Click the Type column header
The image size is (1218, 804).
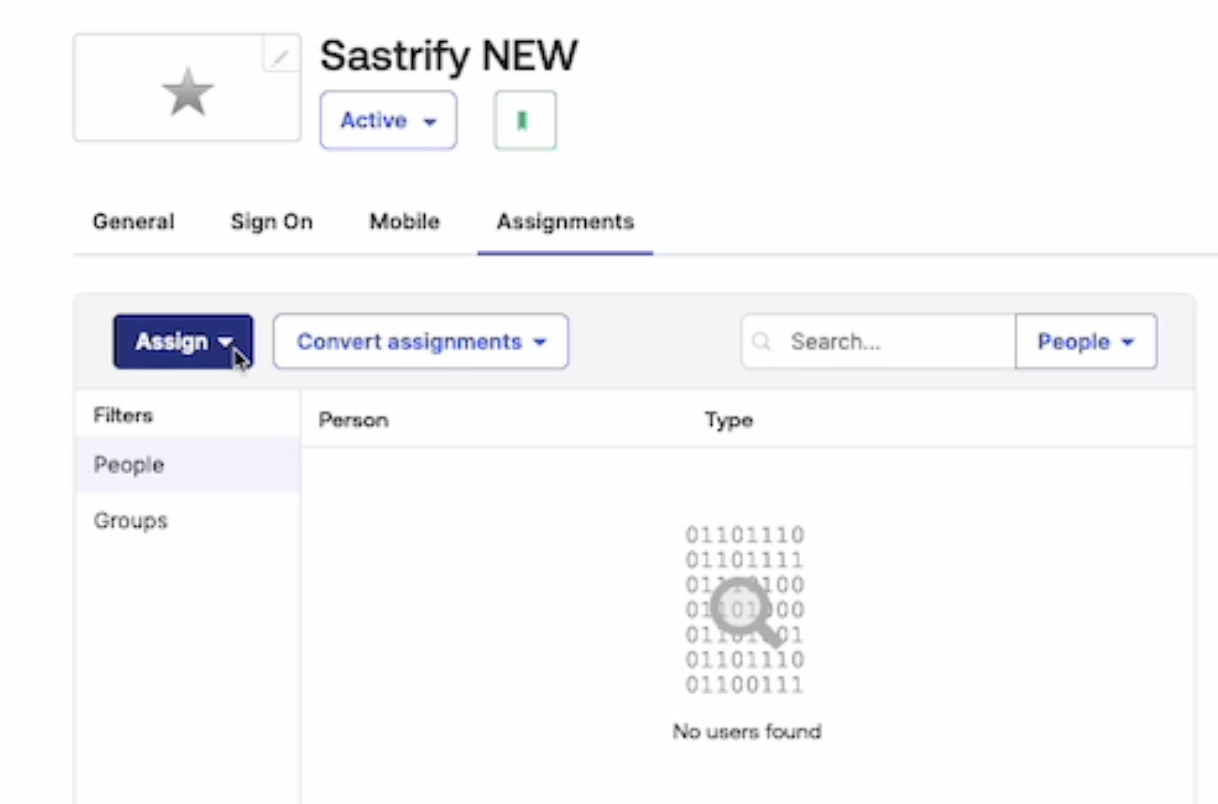coord(728,420)
